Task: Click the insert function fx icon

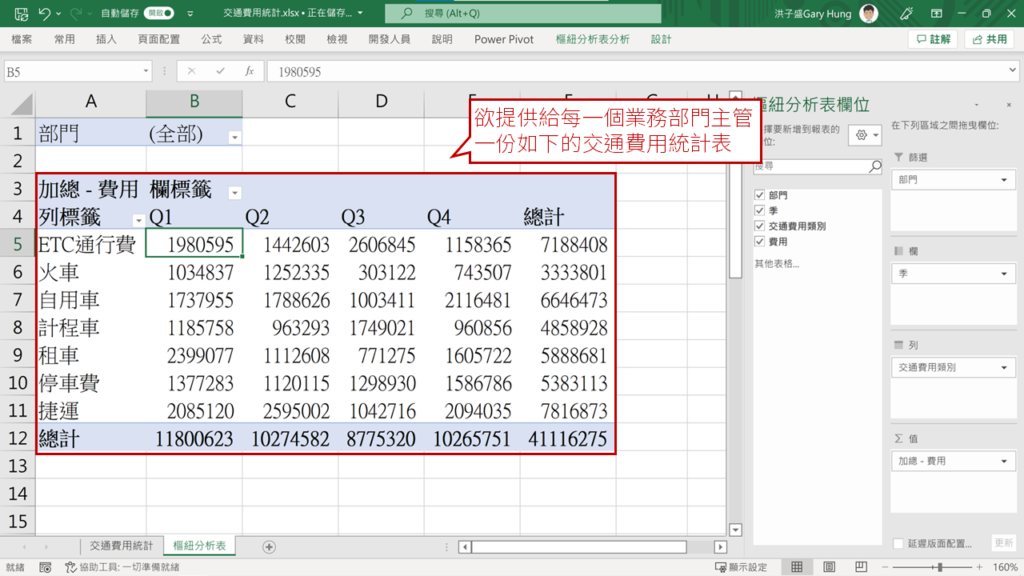Action: tap(249, 71)
